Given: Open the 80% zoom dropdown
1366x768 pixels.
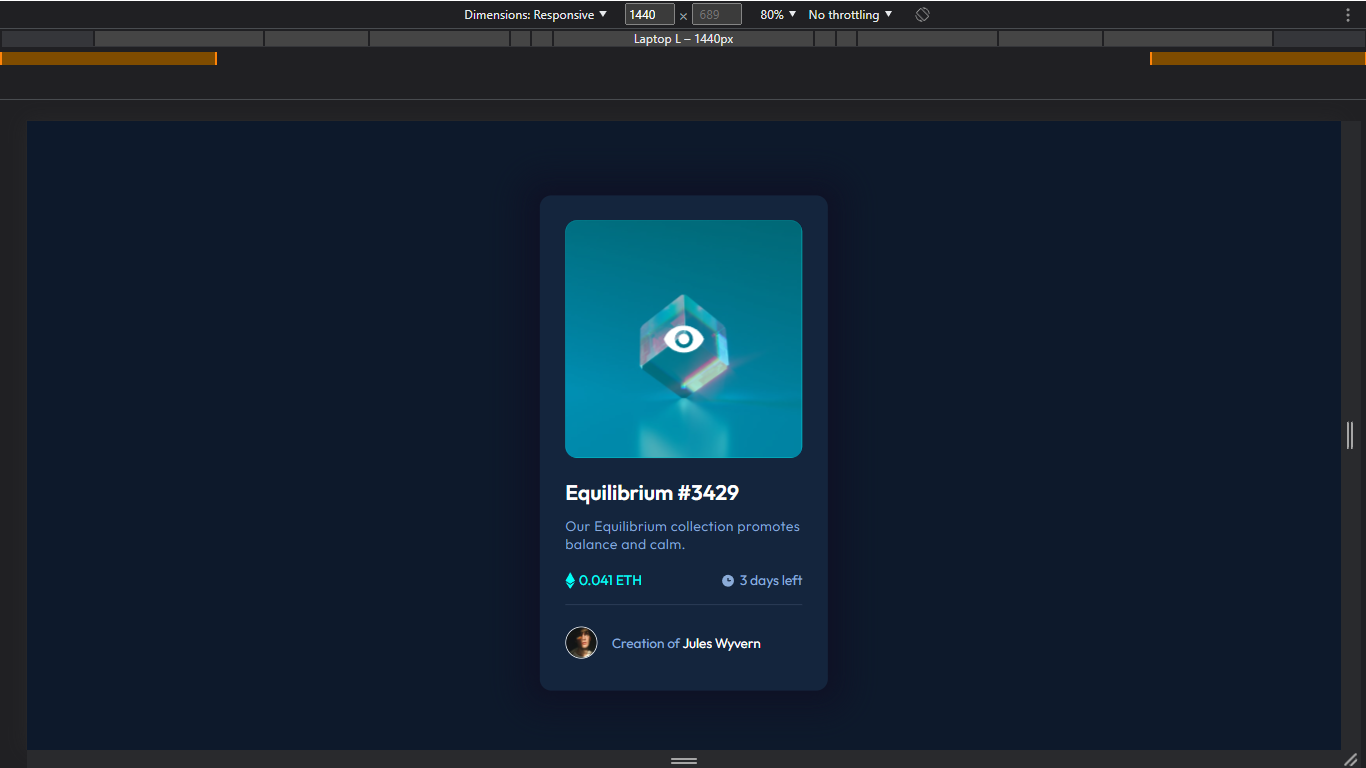Looking at the screenshot, I should (778, 15).
